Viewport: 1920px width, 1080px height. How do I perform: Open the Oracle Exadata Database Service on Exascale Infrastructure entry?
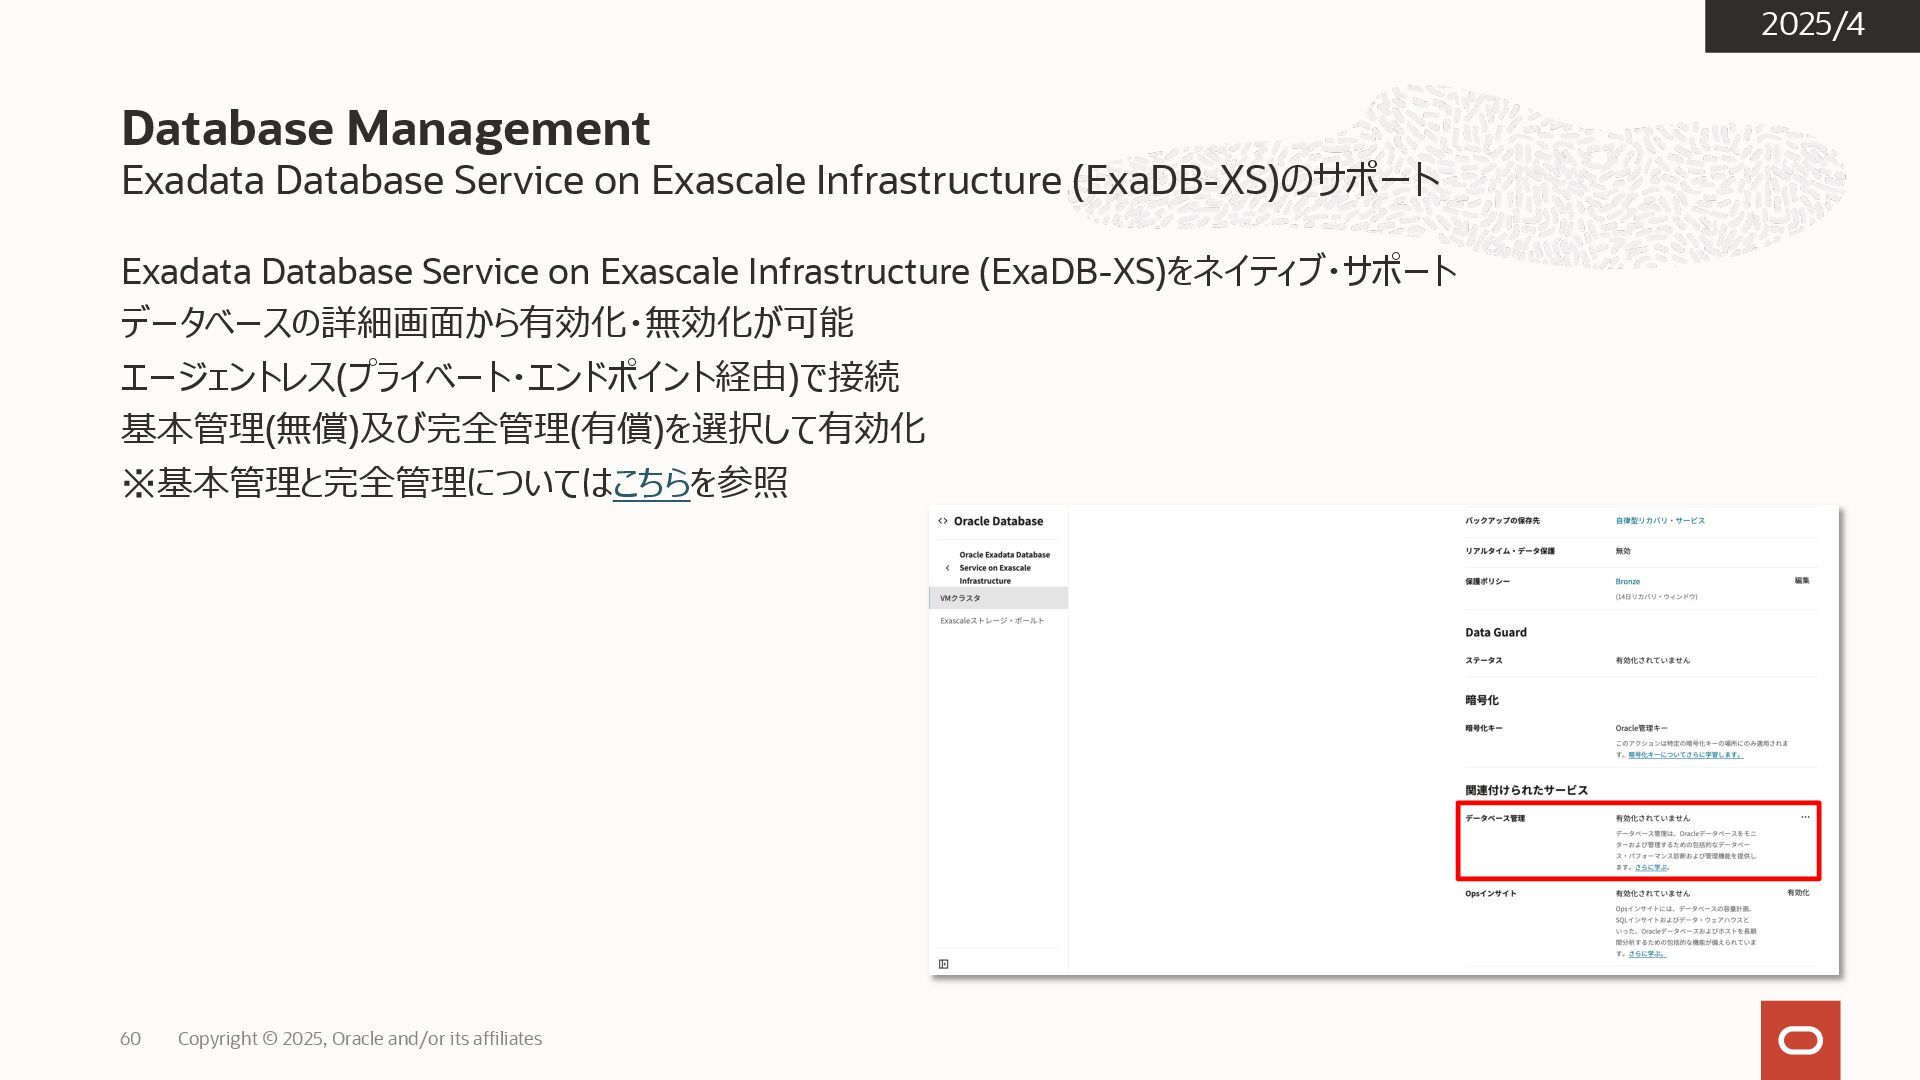tap(1004, 568)
